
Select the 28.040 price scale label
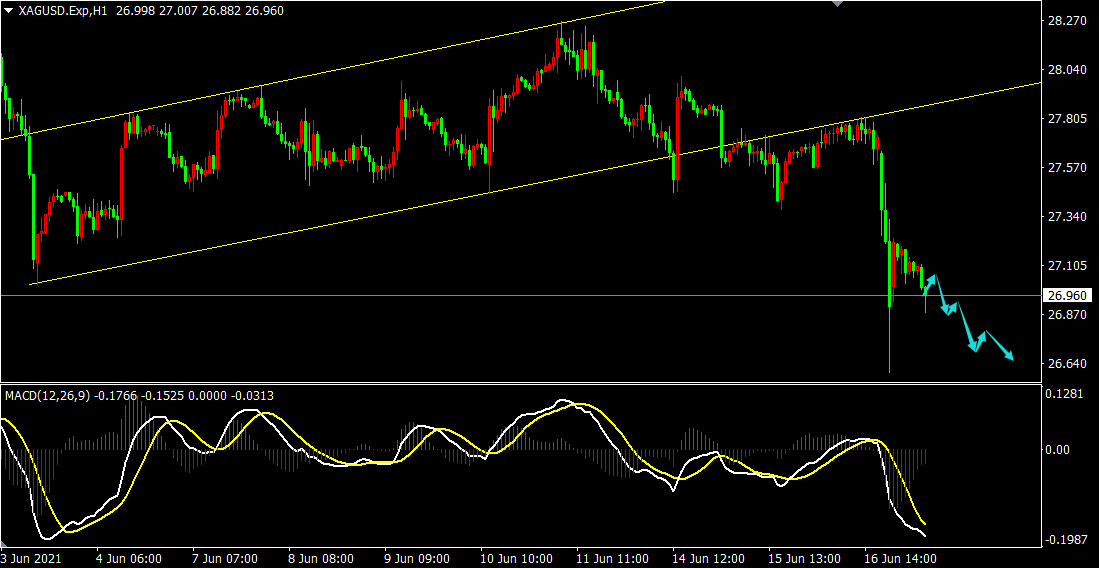point(1066,70)
